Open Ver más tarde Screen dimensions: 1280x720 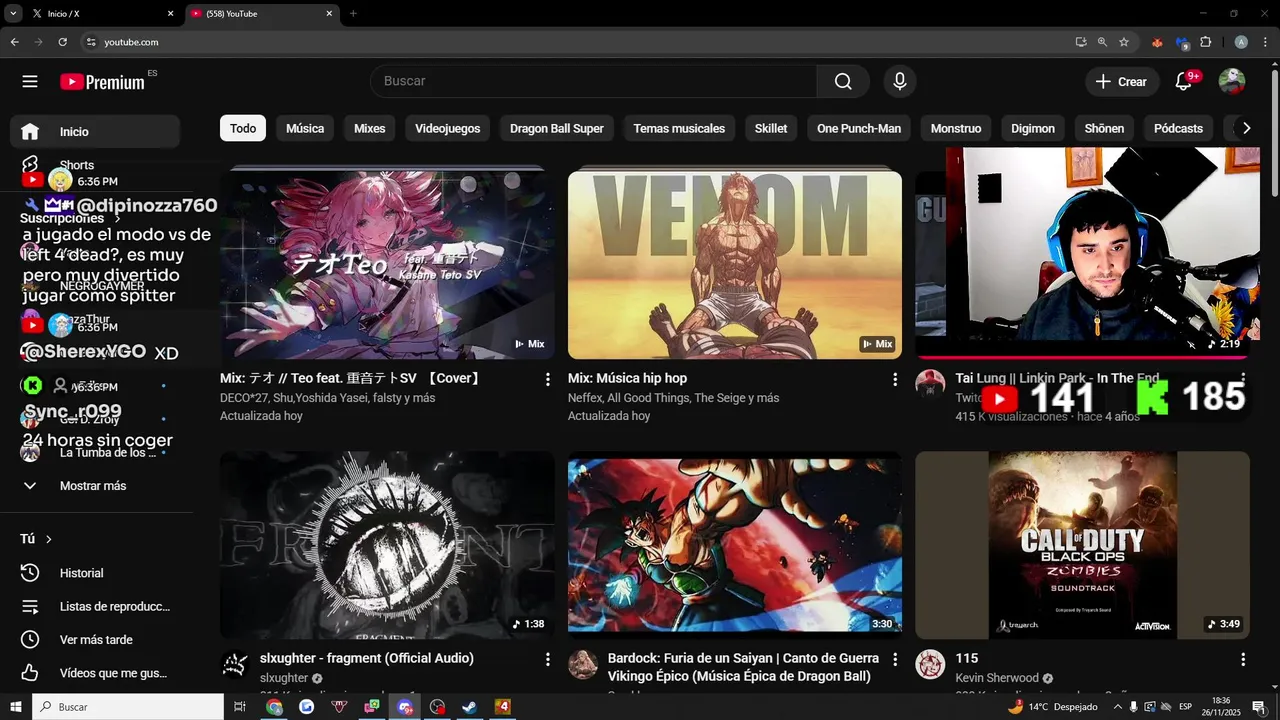[95, 640]
